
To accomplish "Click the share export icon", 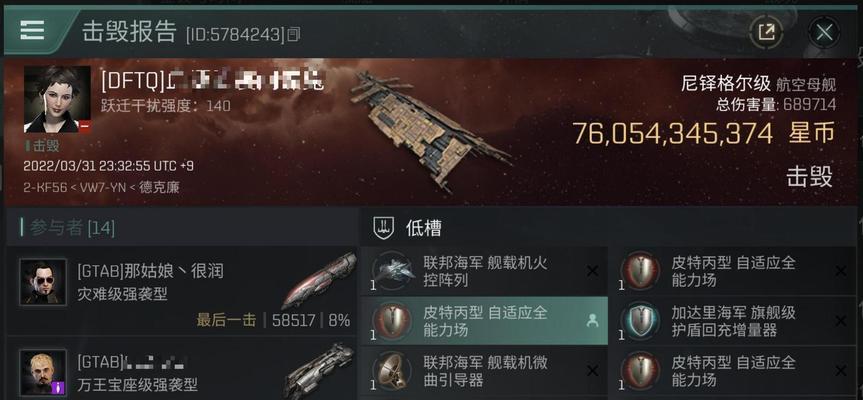I will pyautogui.click(x=766, y=32).
